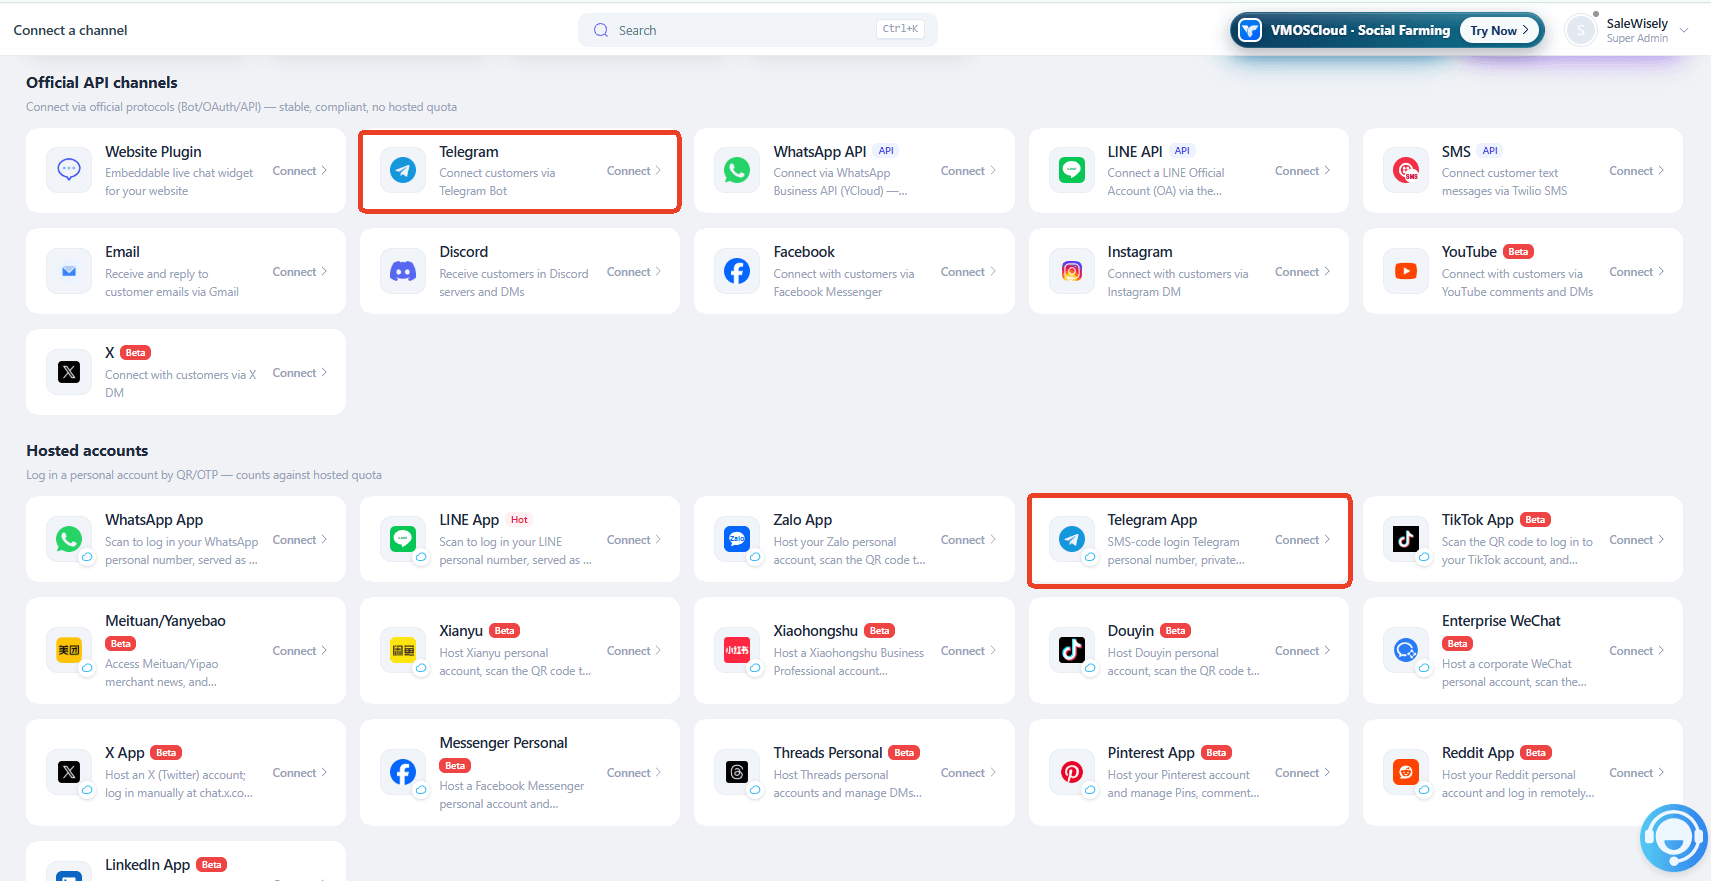Viewport: 1711px width, 881px height.
Task: Click the Douyin app icon
Action: 1072,650
